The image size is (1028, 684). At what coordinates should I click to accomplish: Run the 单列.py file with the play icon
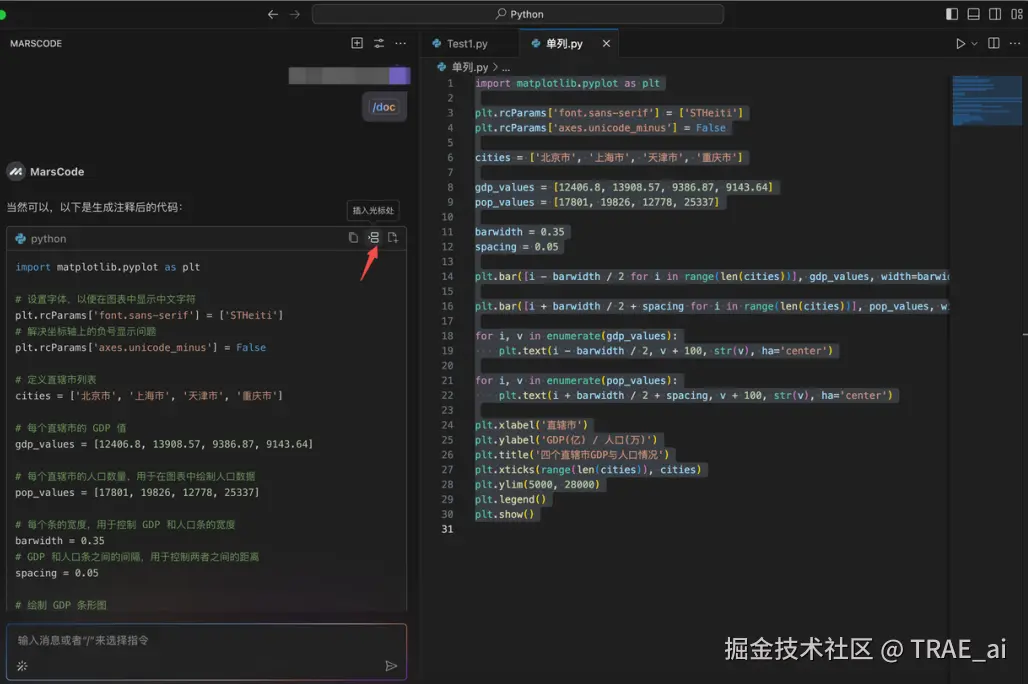960,44
